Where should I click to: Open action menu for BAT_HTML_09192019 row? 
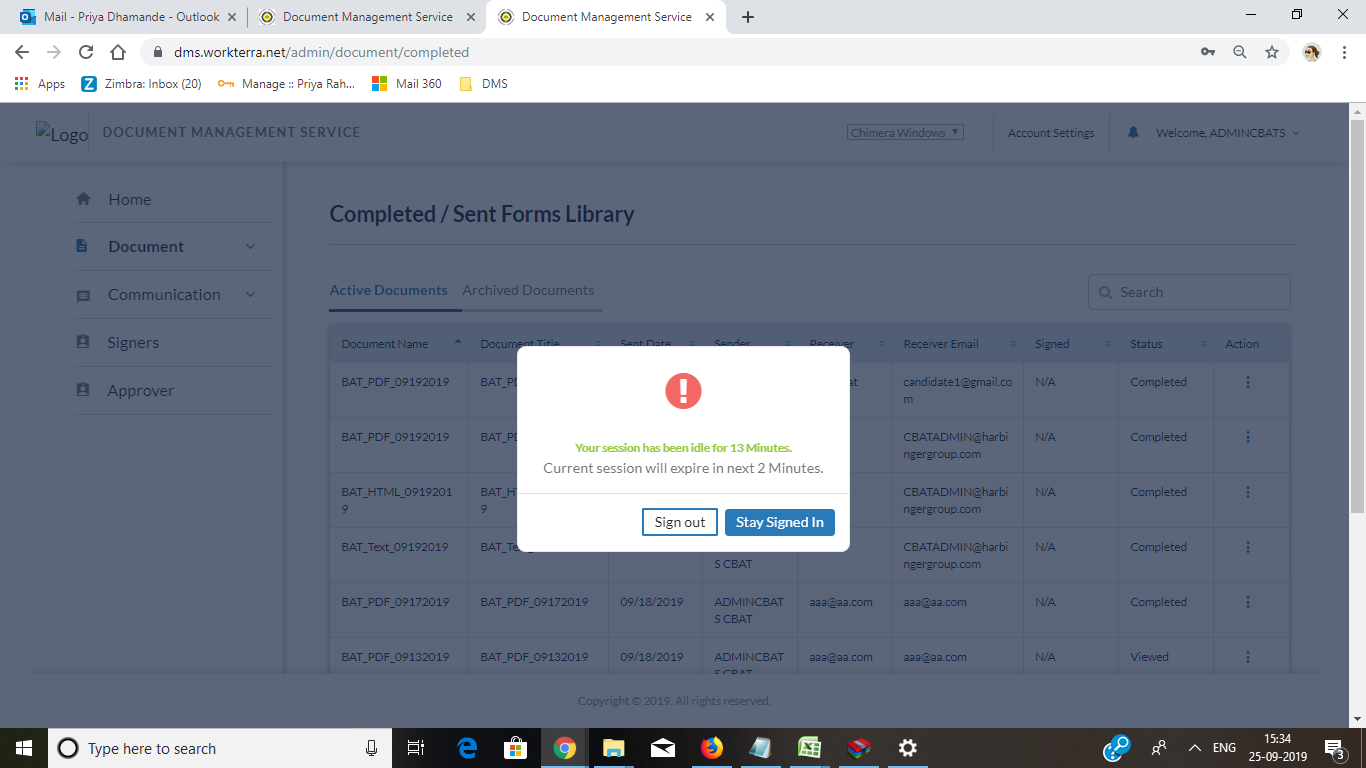click(1248, 492)
